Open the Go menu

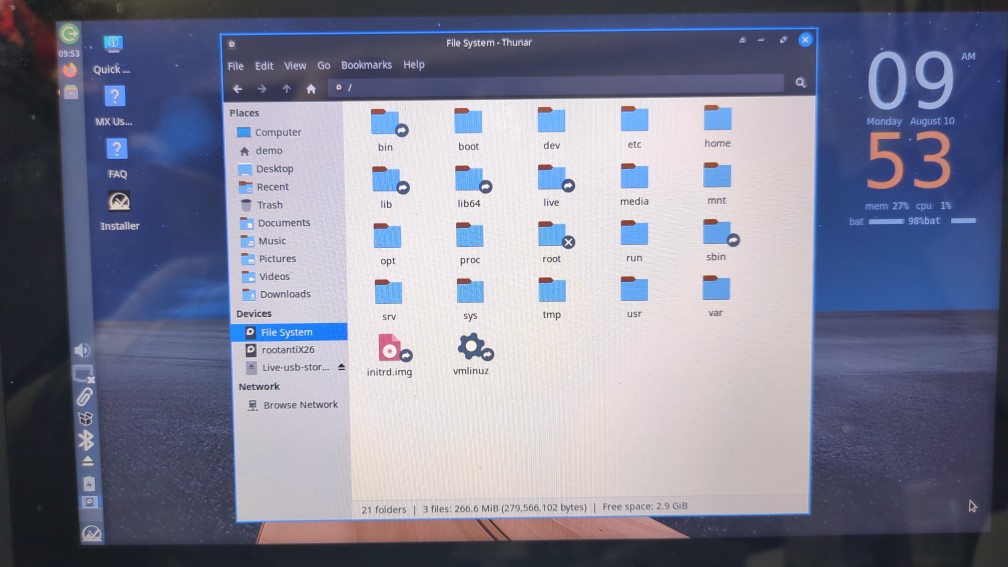point(324,66)
